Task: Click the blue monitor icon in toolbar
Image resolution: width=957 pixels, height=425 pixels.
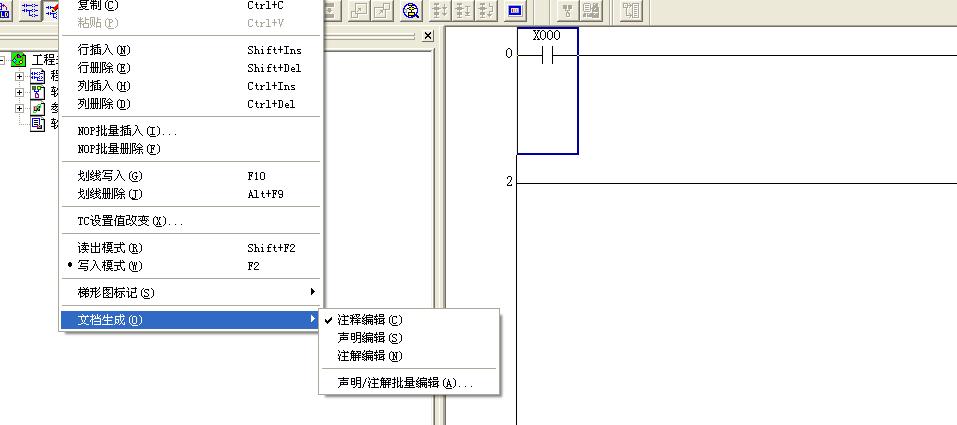Action: [x=515, y=11]
